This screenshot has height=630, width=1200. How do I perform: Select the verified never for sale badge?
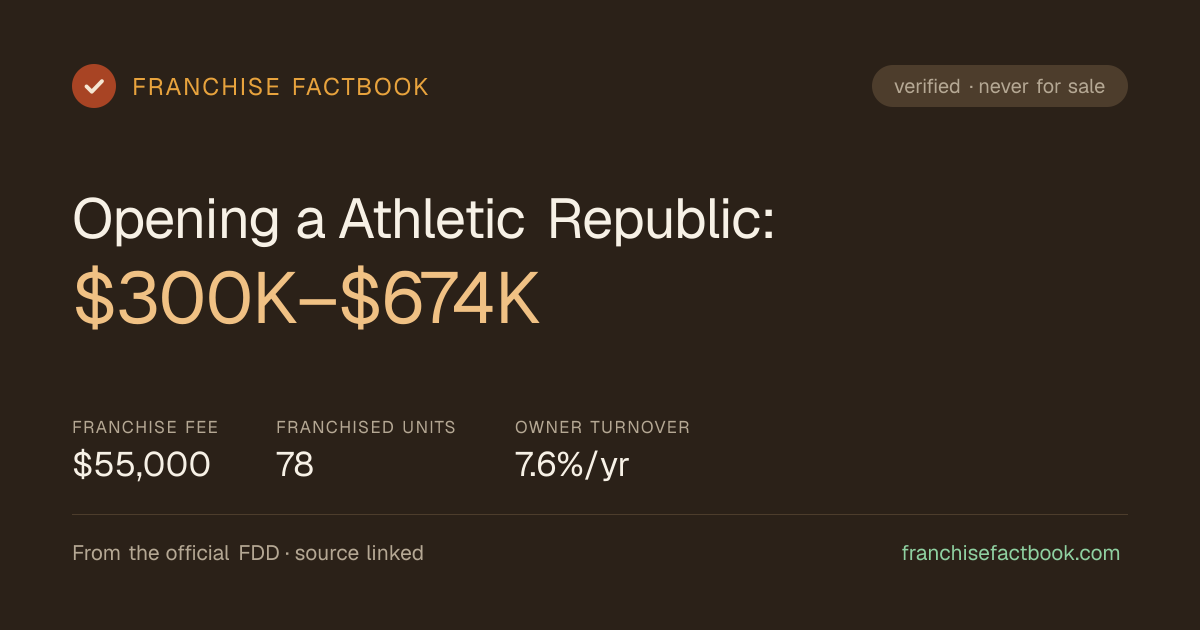[x=1000, y=86]
